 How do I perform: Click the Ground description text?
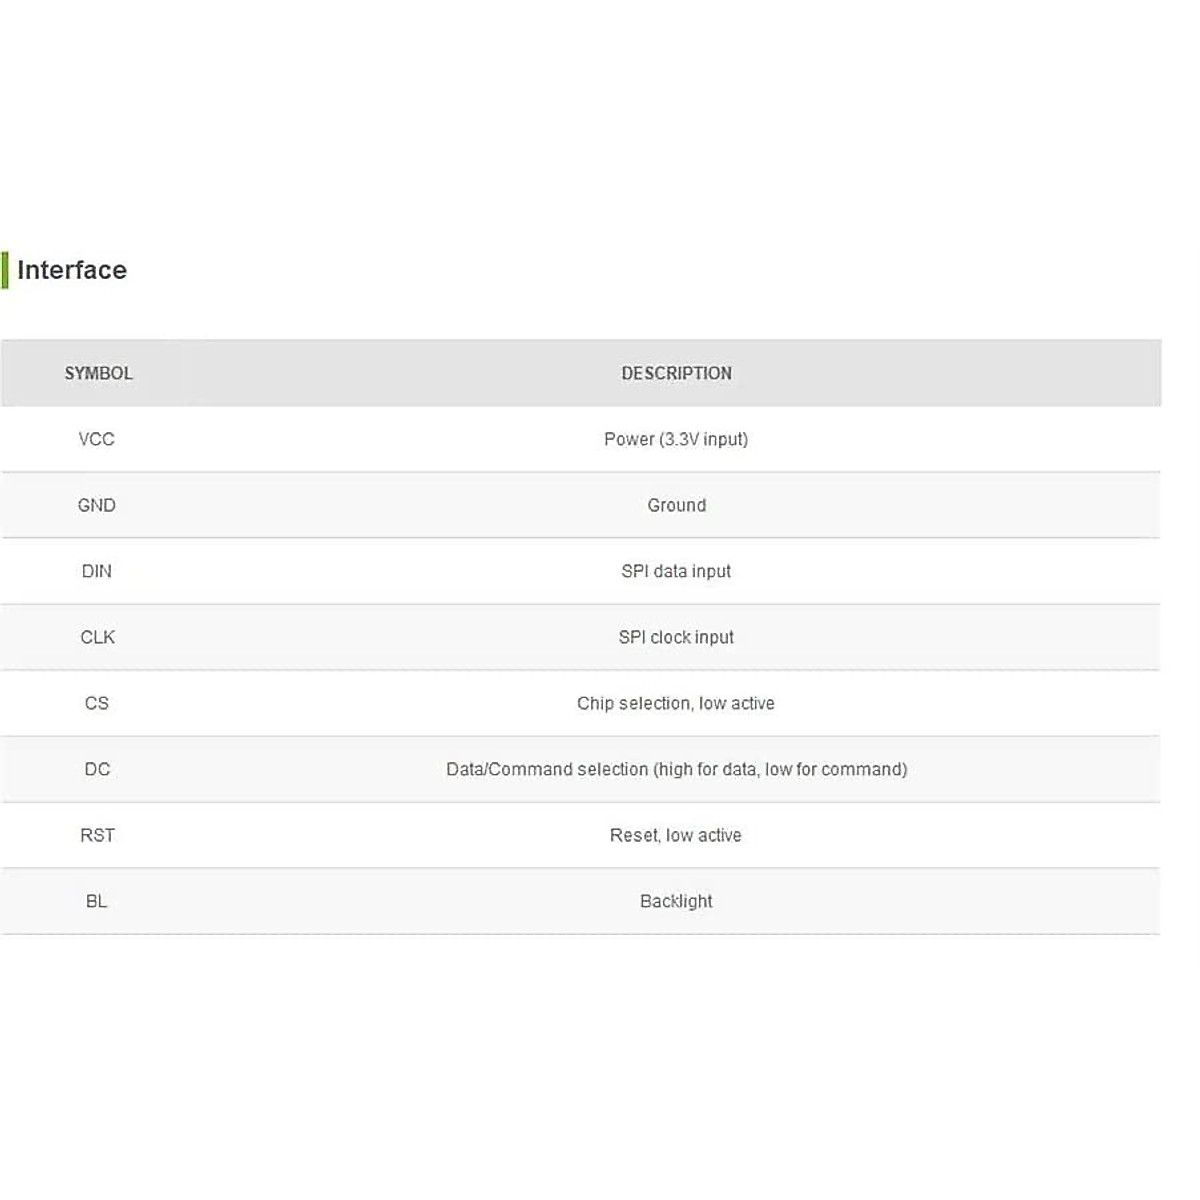pos(676,505)
